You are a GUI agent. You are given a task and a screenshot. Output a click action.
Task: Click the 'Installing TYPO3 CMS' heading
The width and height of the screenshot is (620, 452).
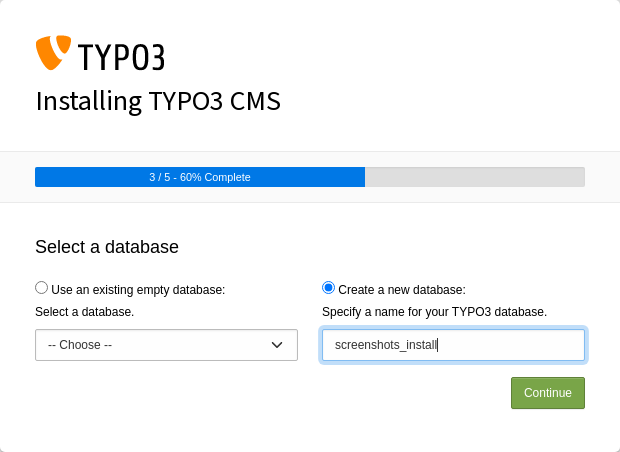pos(158,102)
